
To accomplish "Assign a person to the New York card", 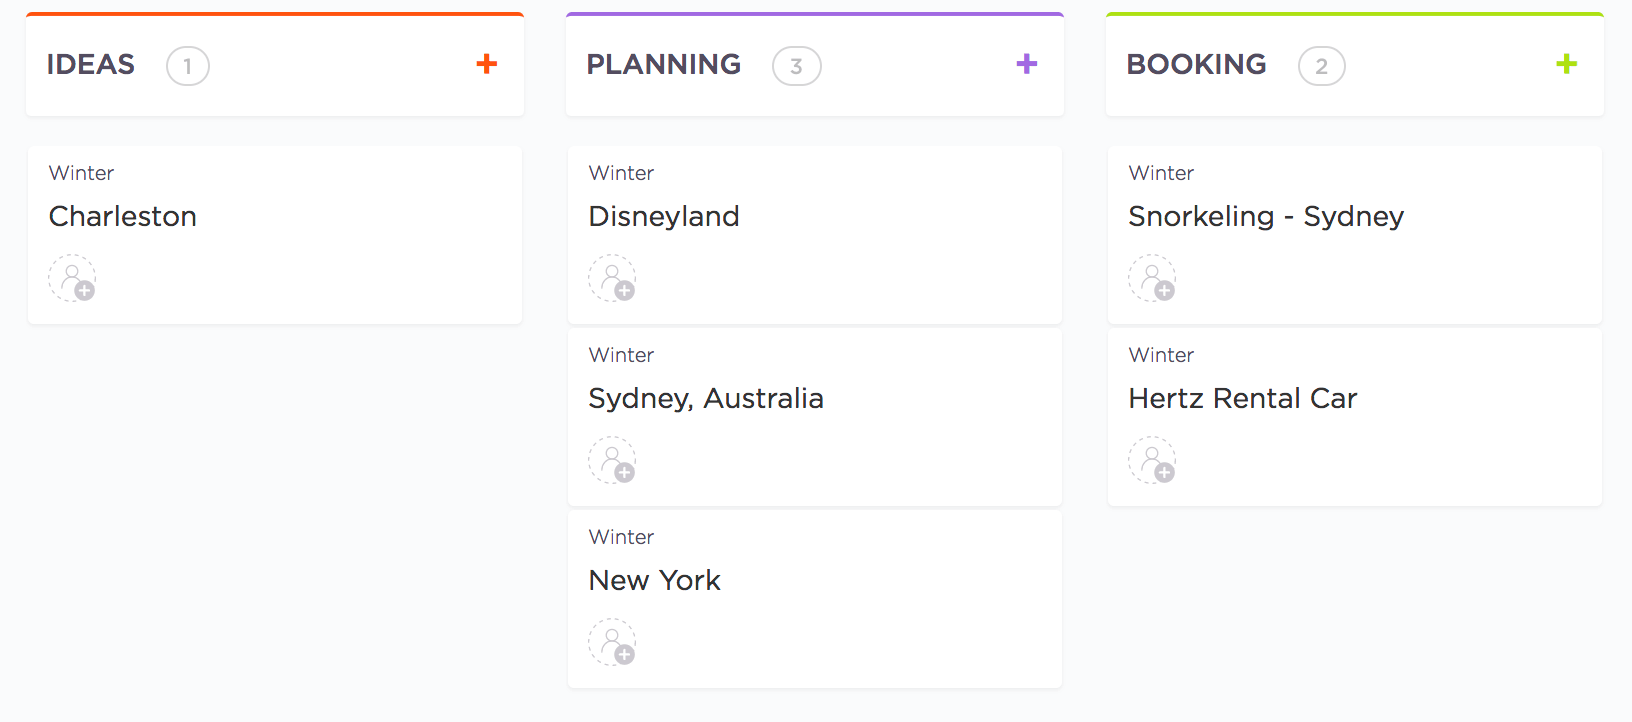I will pyautogui.click(x=612, y=642).
